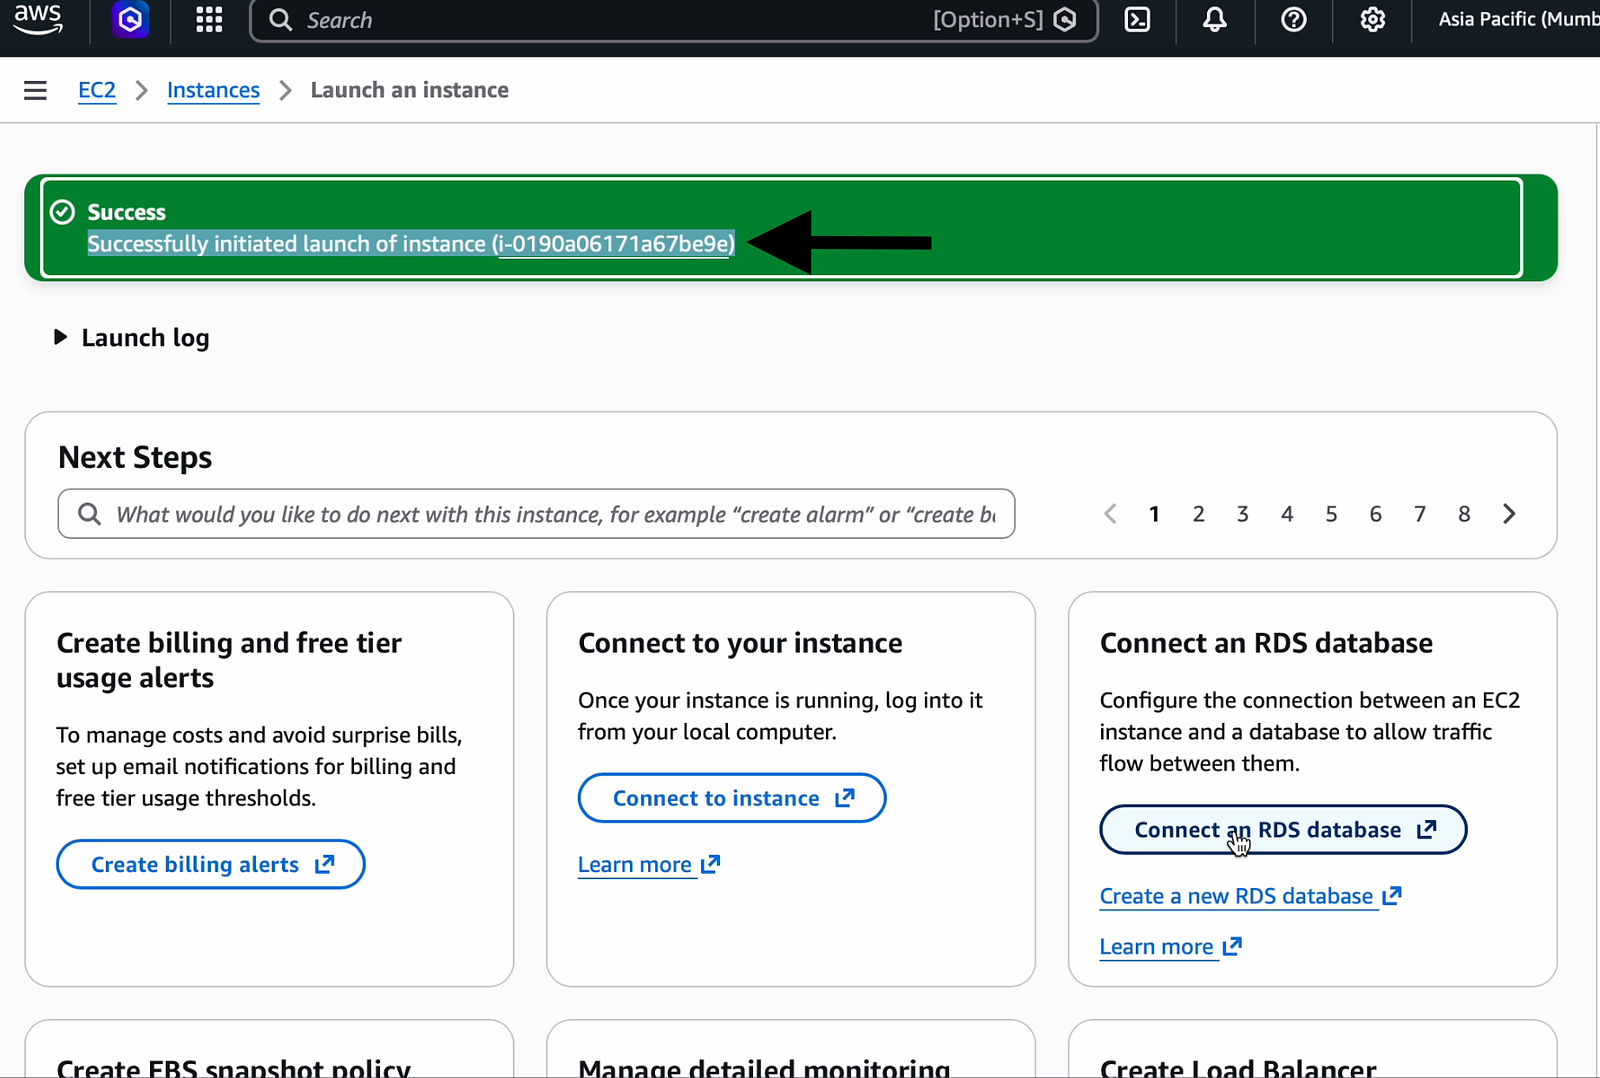
Task: Open instance i-0190a06171a67be9e link
Action: pos(614,244)
